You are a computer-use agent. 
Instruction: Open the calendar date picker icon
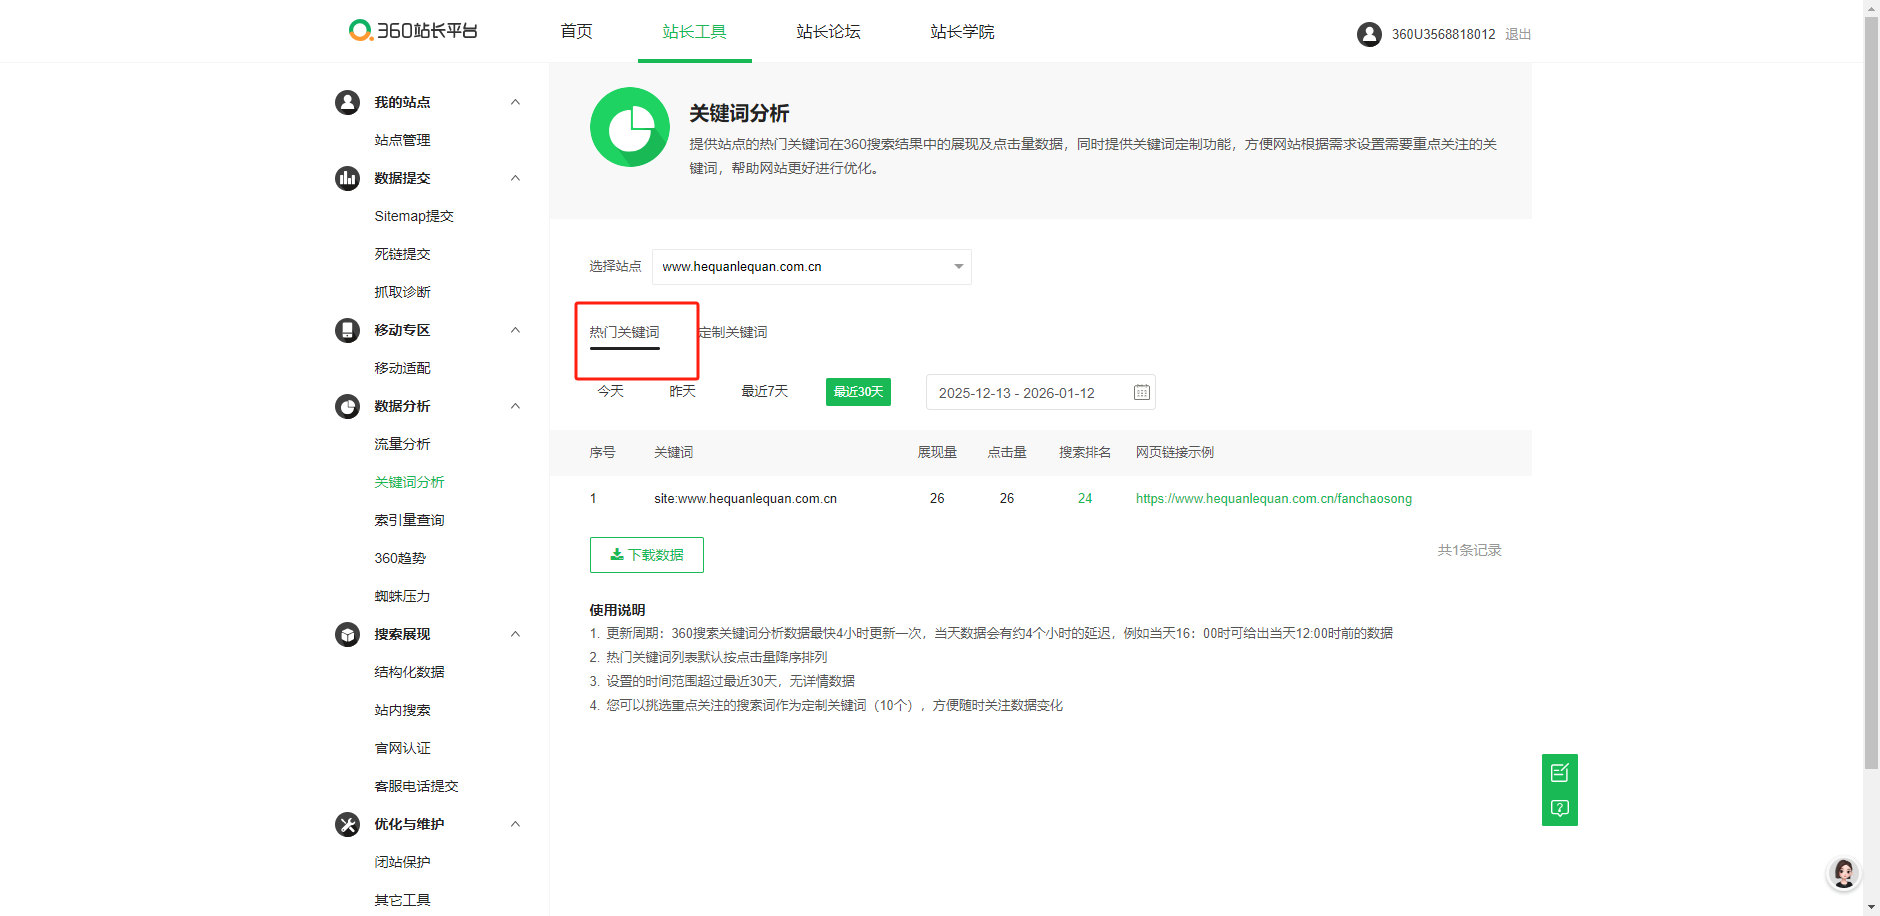pyautogui.click(x=1141, y=392)
